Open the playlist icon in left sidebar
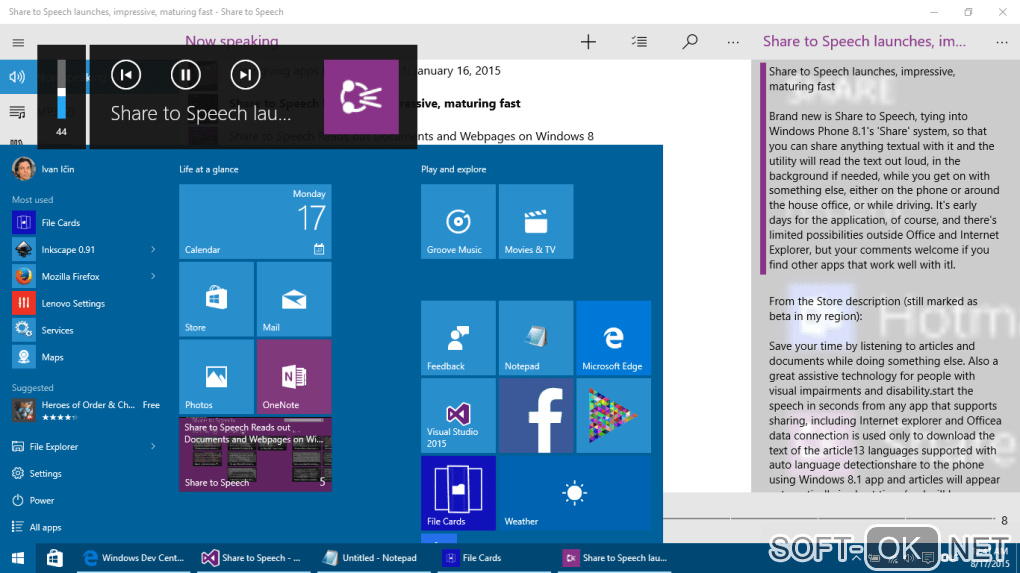Image resolution: width=1020 pixels, height=573 pixels. (18, 113)
